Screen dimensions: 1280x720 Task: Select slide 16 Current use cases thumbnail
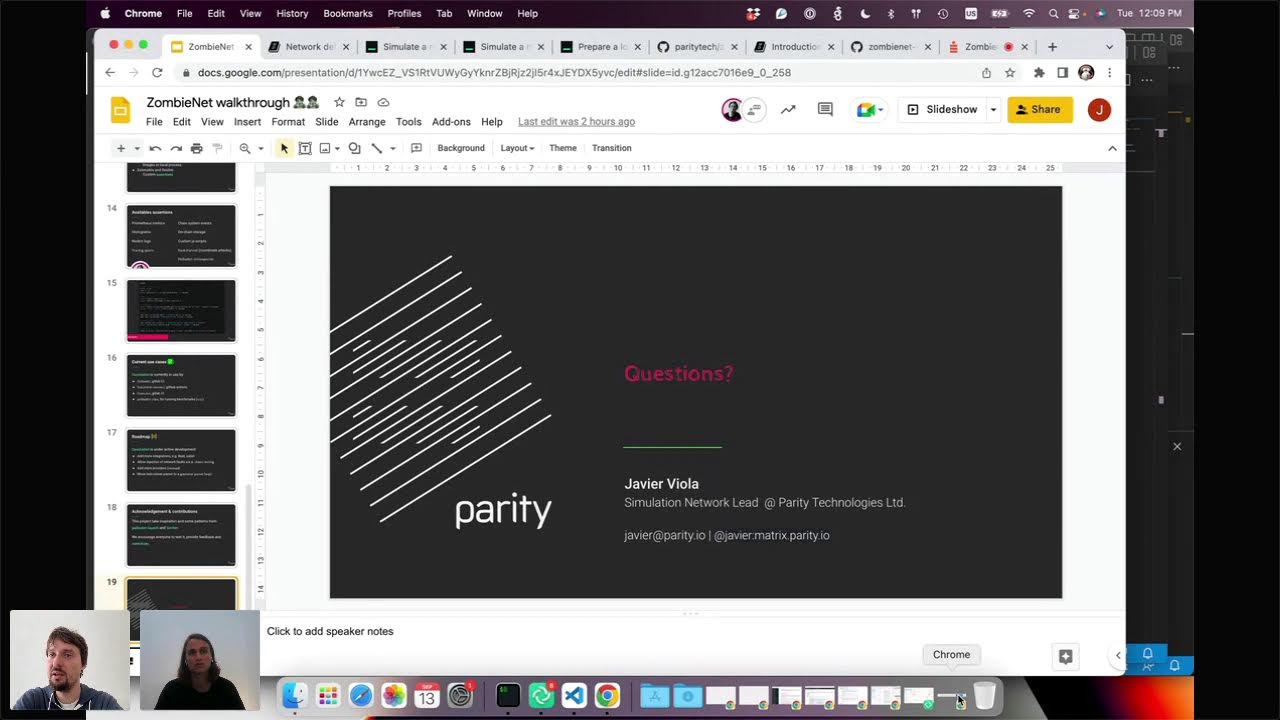click(x=181, y=385)
